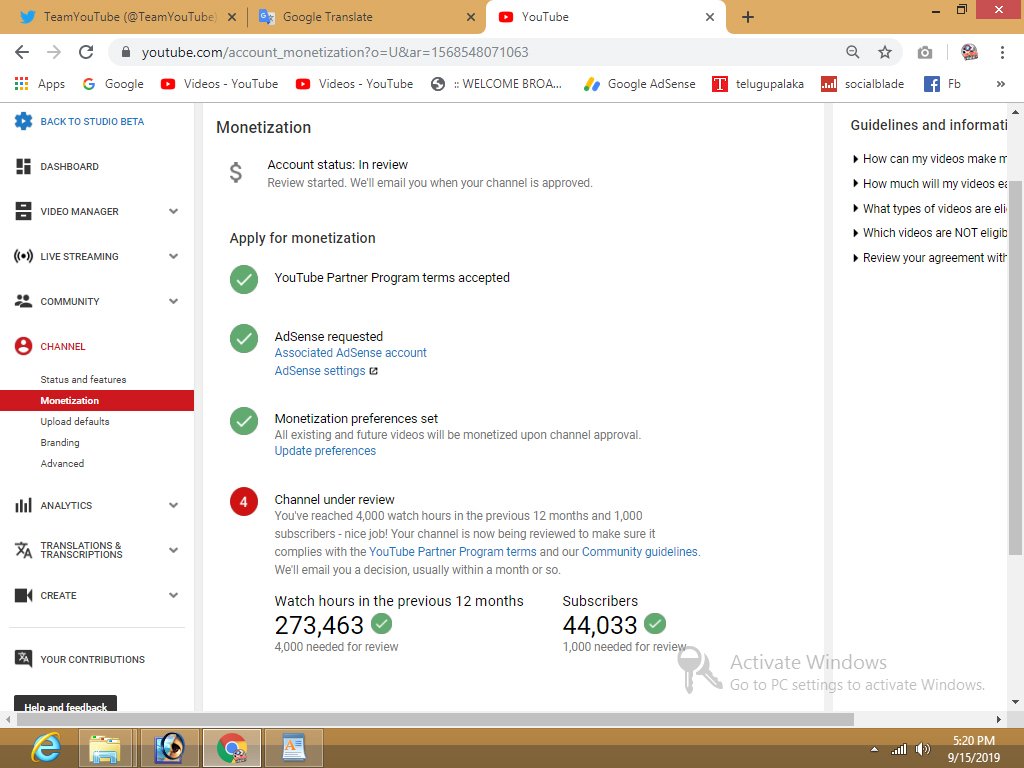Expand Analytics menu chevron
Viewport: 1024px width, 768px height.
tap(174, 505)
